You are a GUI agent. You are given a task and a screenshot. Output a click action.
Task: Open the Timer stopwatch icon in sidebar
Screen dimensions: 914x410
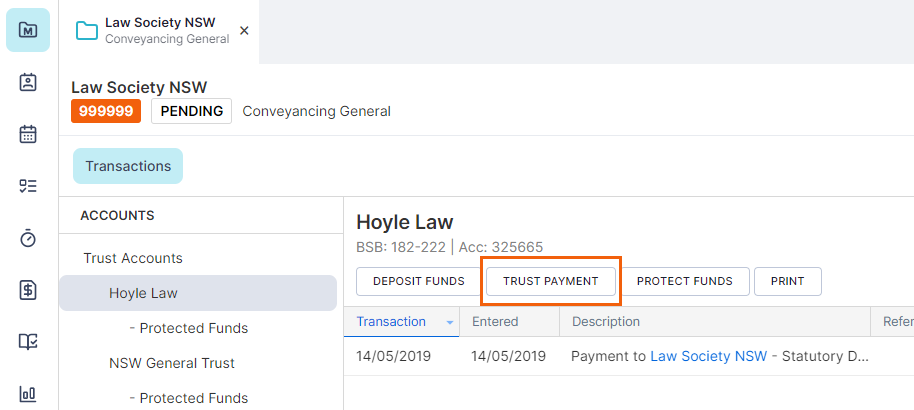click(28, 238)
